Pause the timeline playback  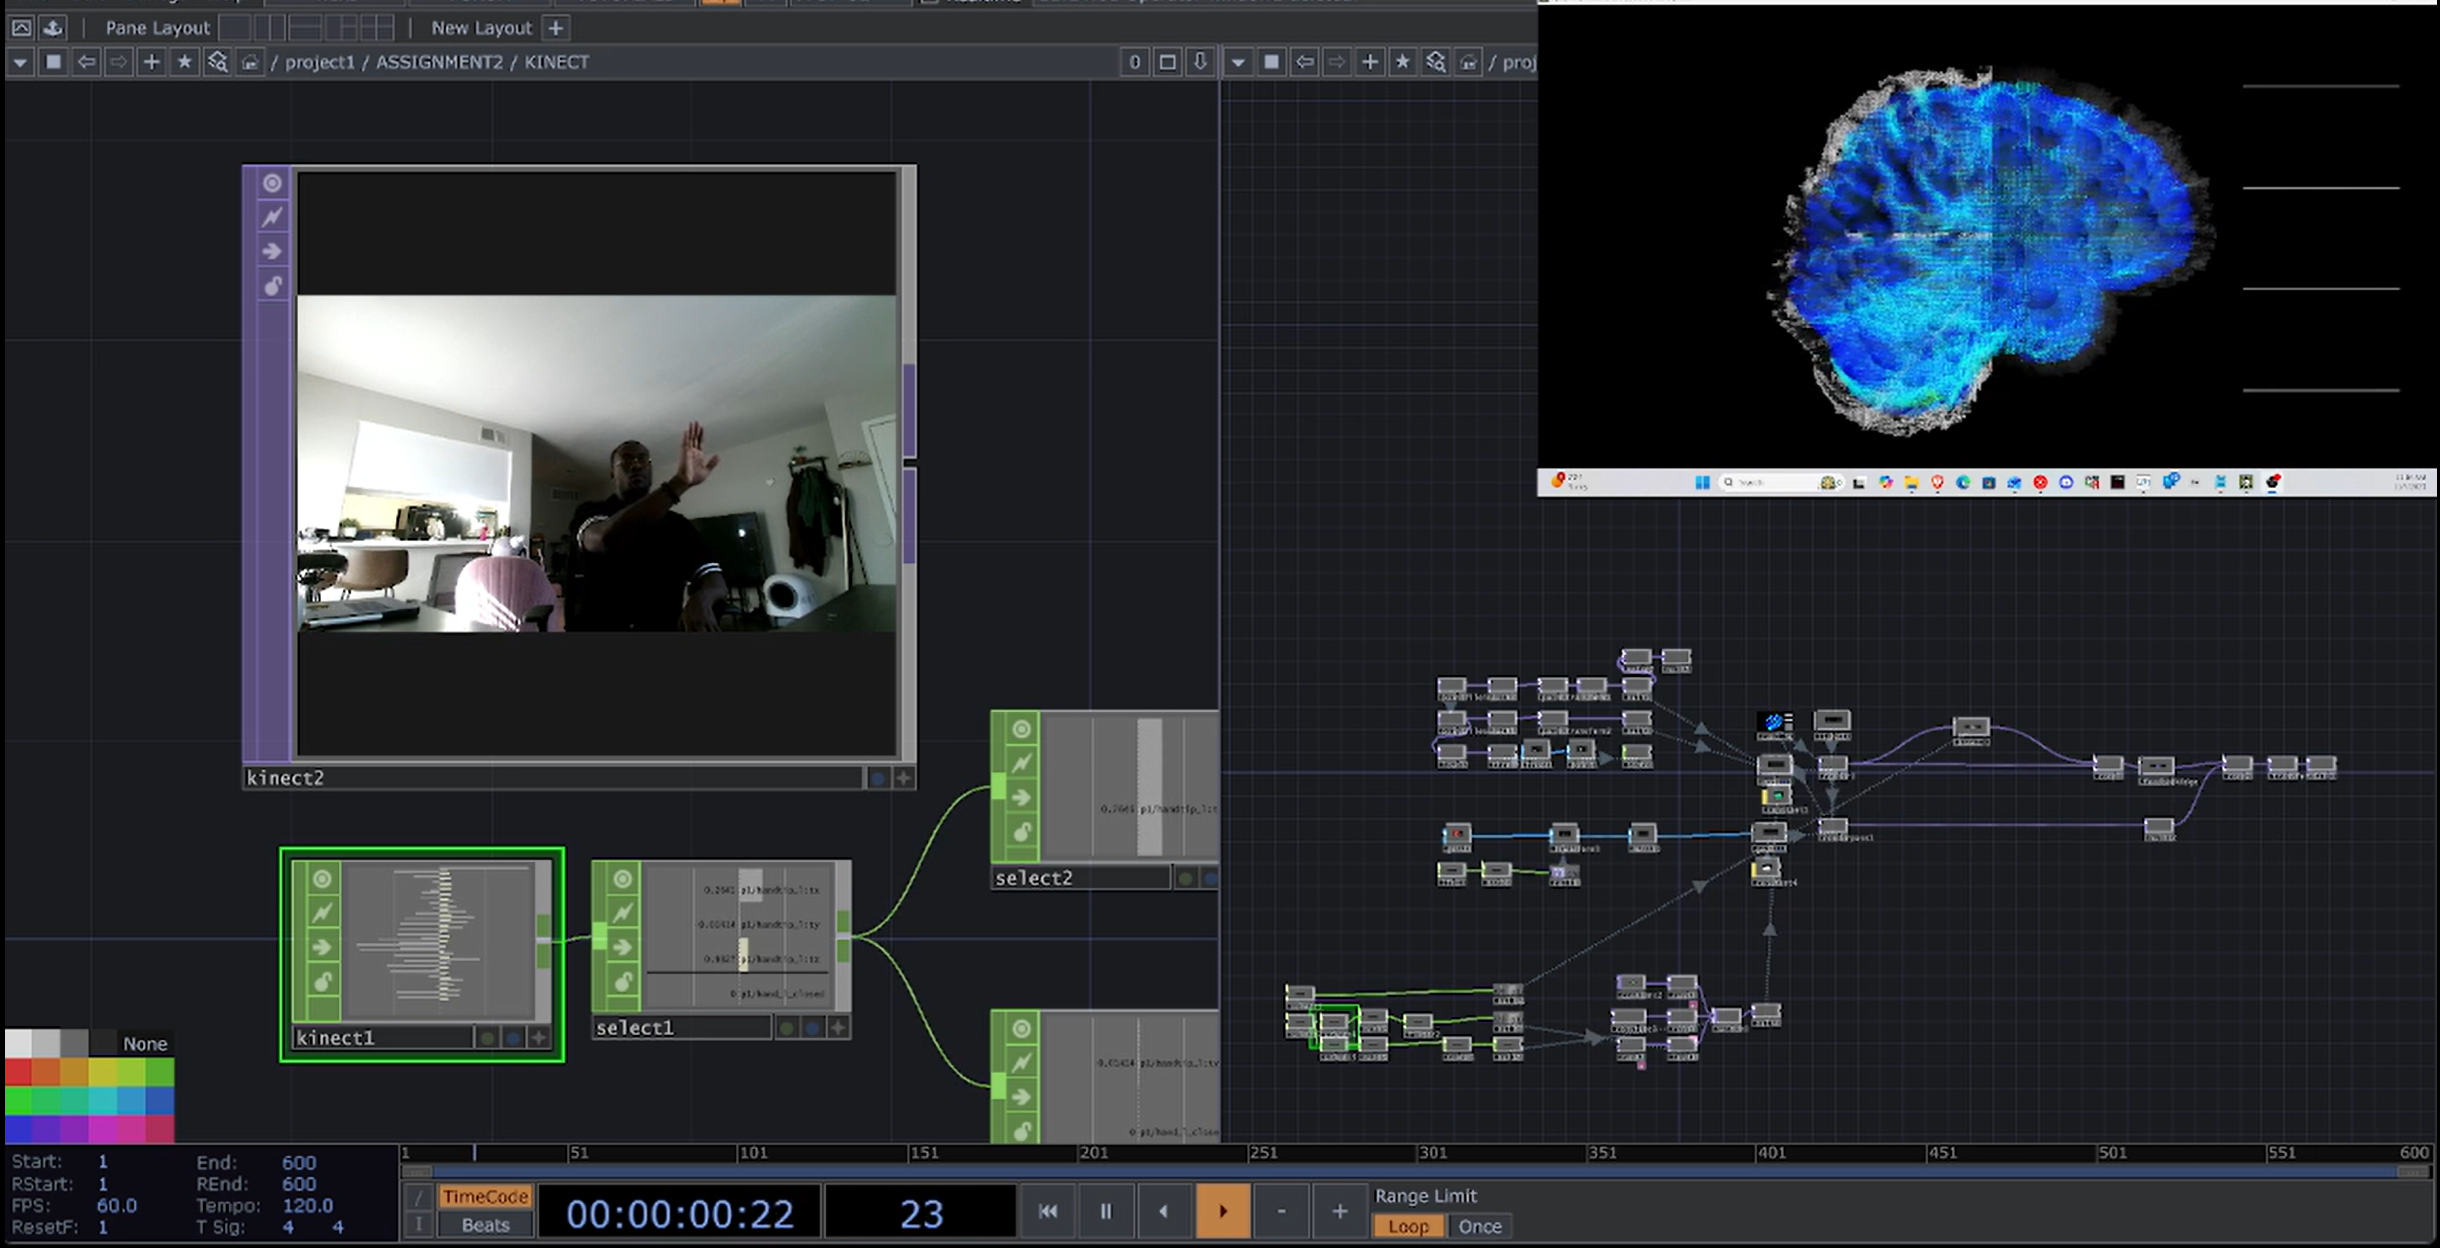1105,1211
